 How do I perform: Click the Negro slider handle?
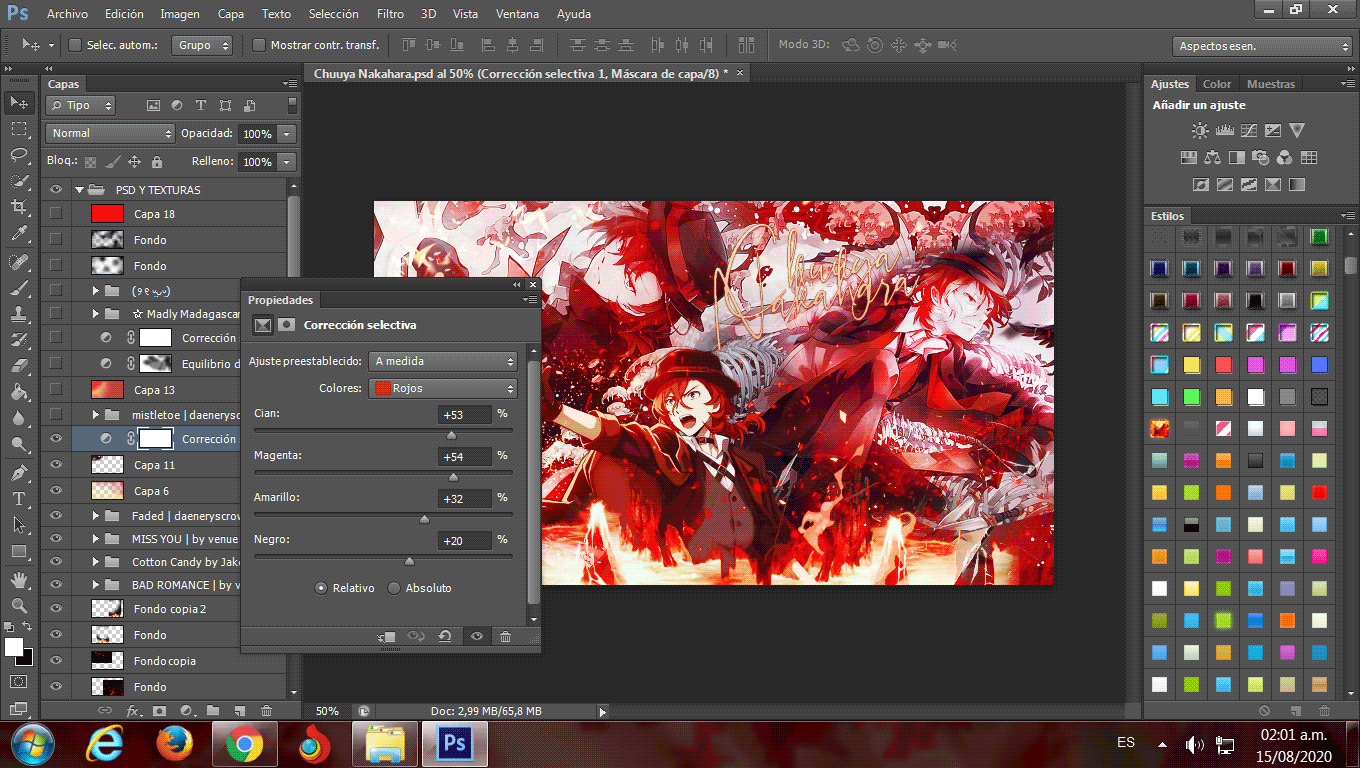pyautogui.click(x=409, y=561)
